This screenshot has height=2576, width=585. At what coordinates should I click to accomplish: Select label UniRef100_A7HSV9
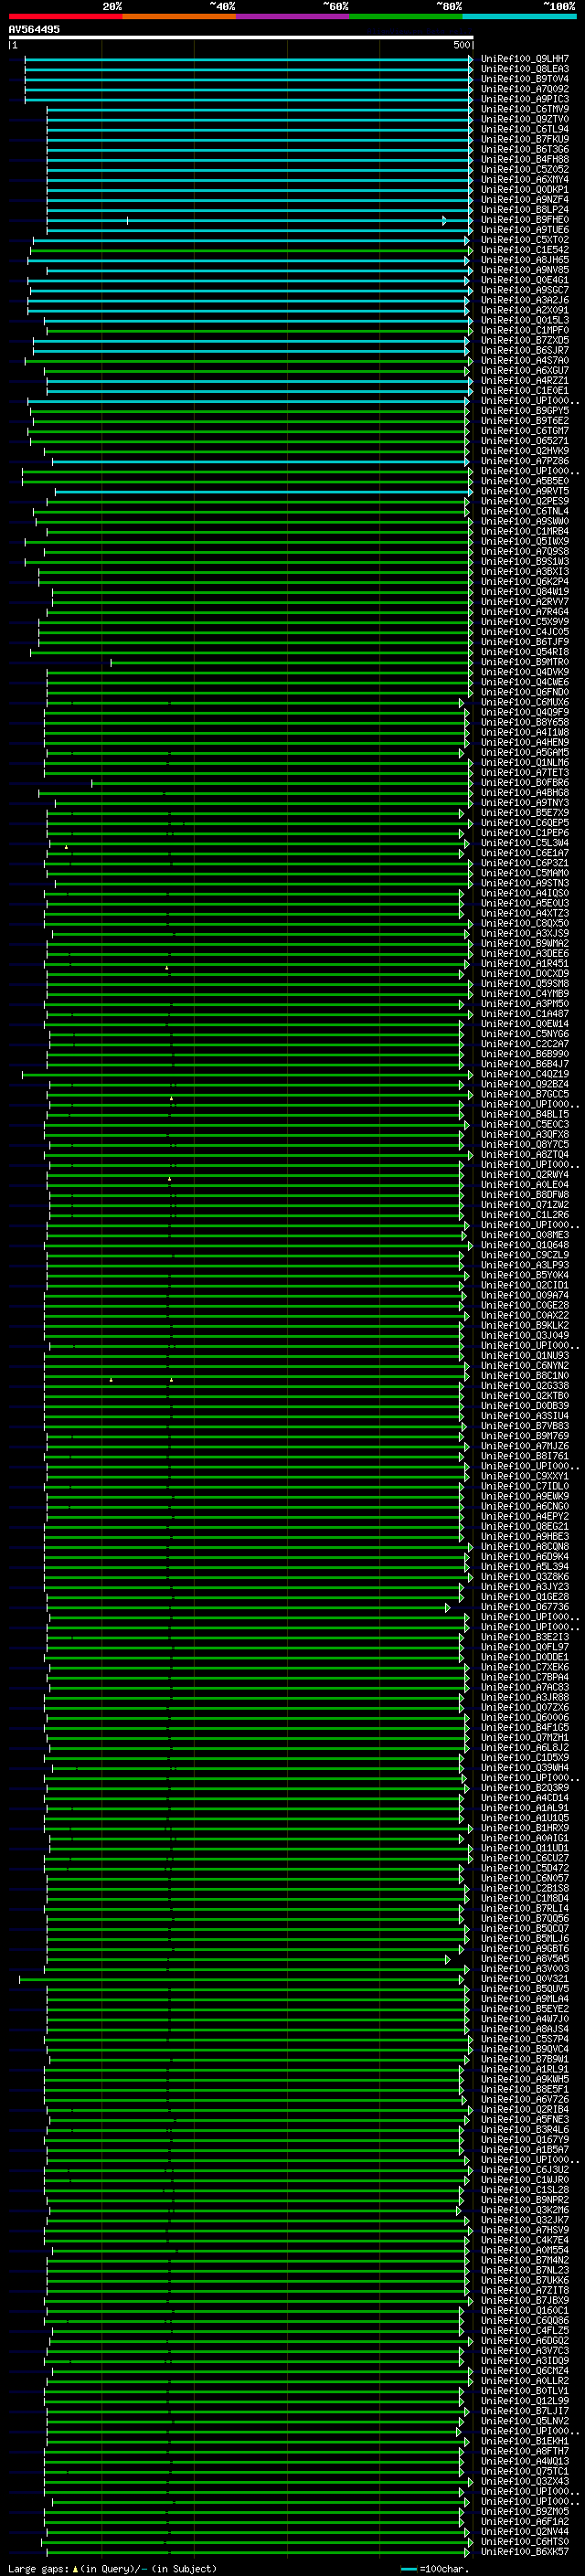(525, 2230)
